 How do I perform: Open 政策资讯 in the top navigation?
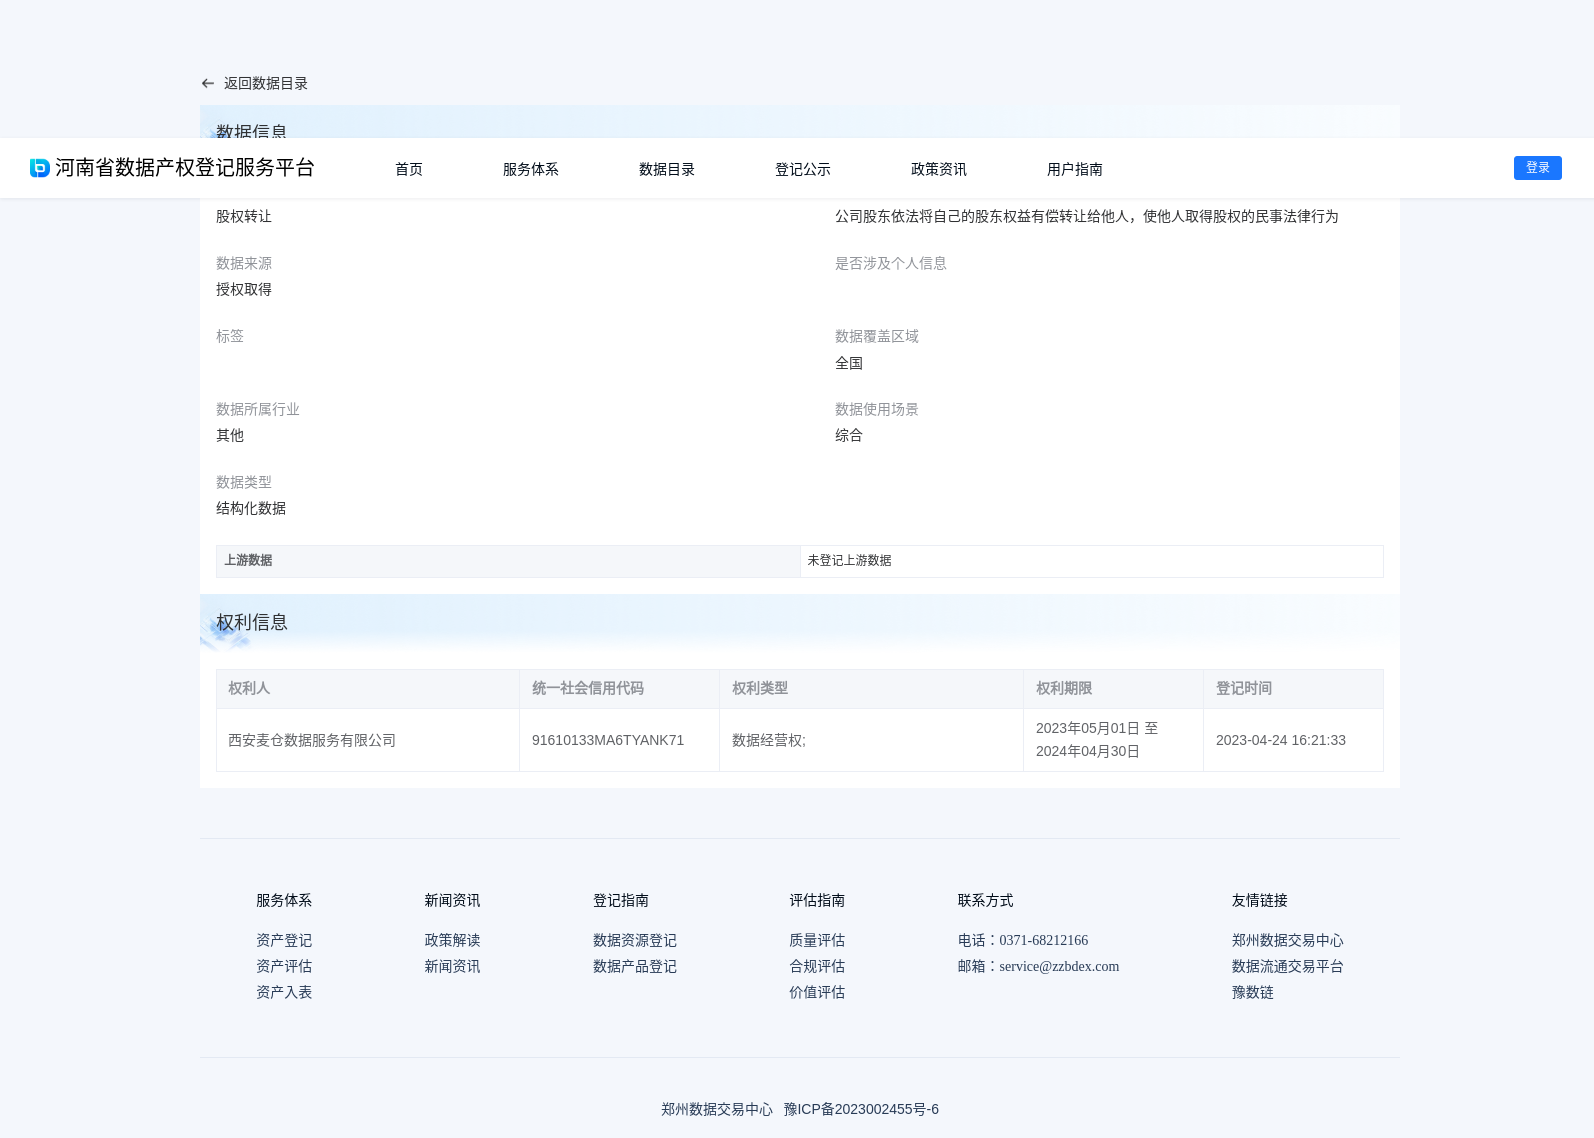939,169
